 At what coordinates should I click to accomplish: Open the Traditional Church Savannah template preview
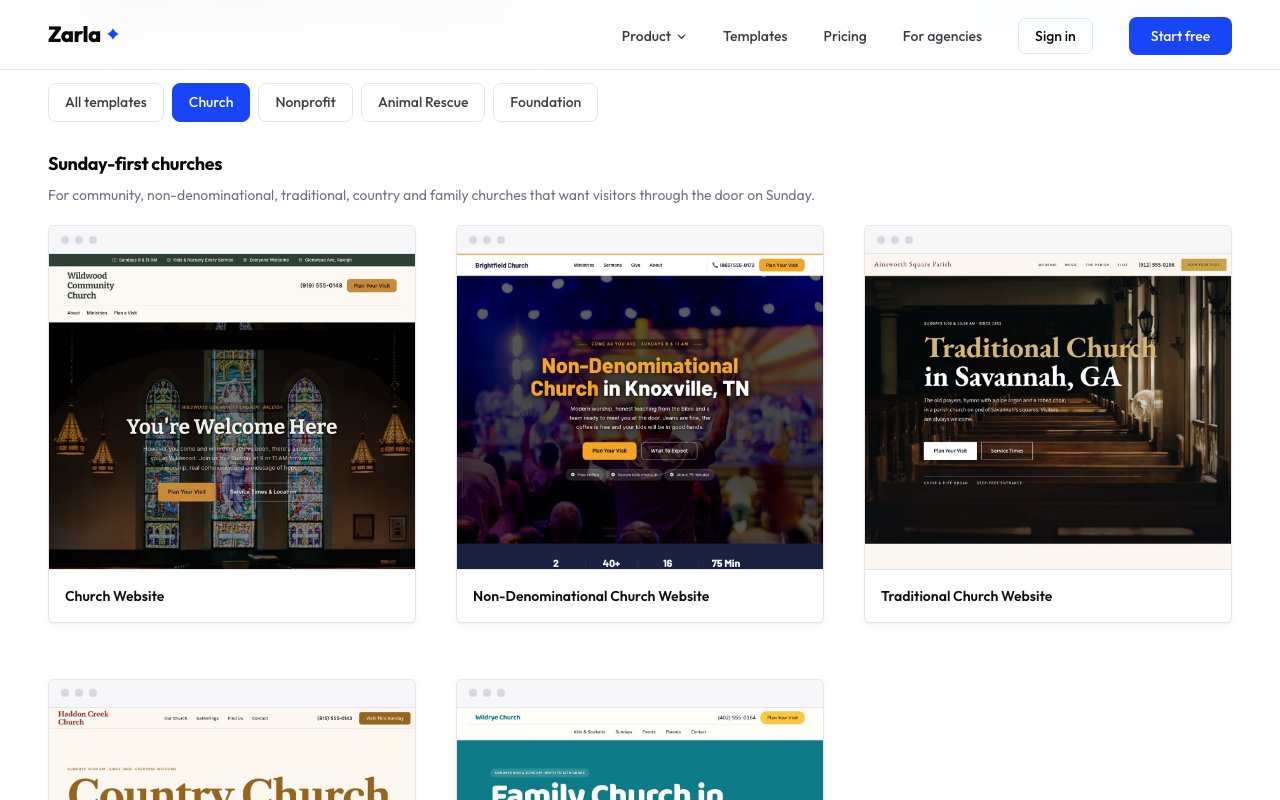(x=1048, y=411)
